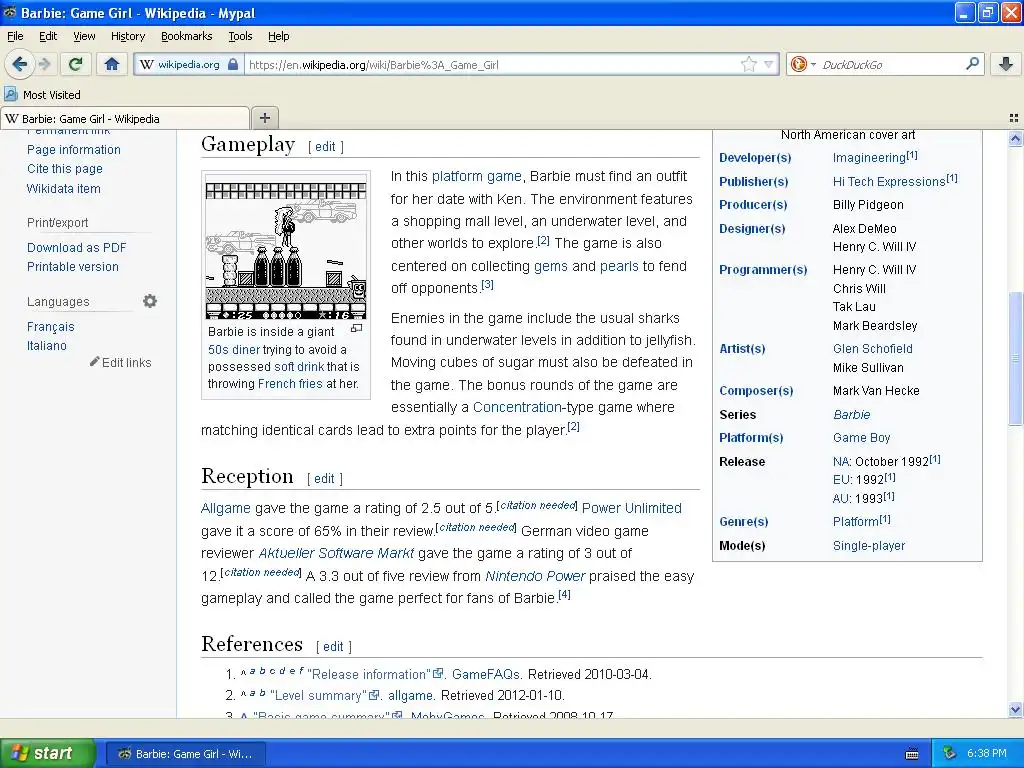1024x768 pixels.
Task: Edit the Gameplay section
Action: pyautogui.click(x=325, y=147)
